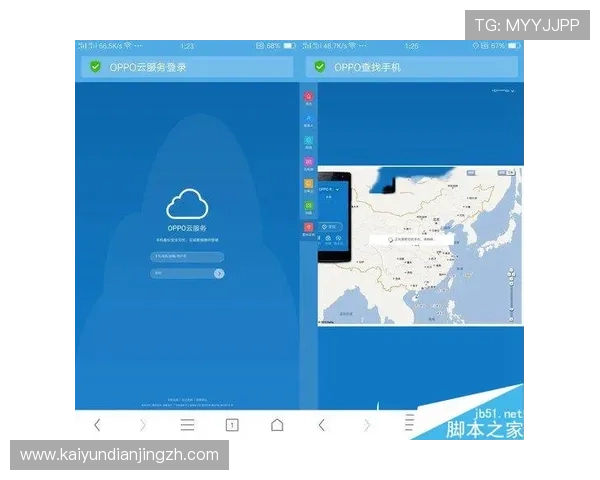Tap the browser home icon in the left phone

coord(277,425)
